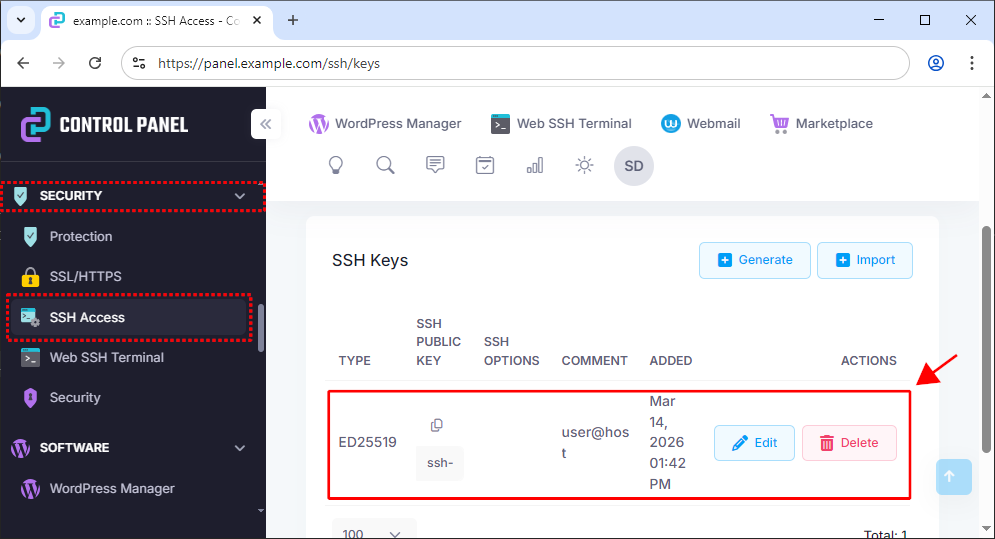The height and width of the screenshot is (539, 995).
Task: Go back in browser history
Action: point(23,63)
